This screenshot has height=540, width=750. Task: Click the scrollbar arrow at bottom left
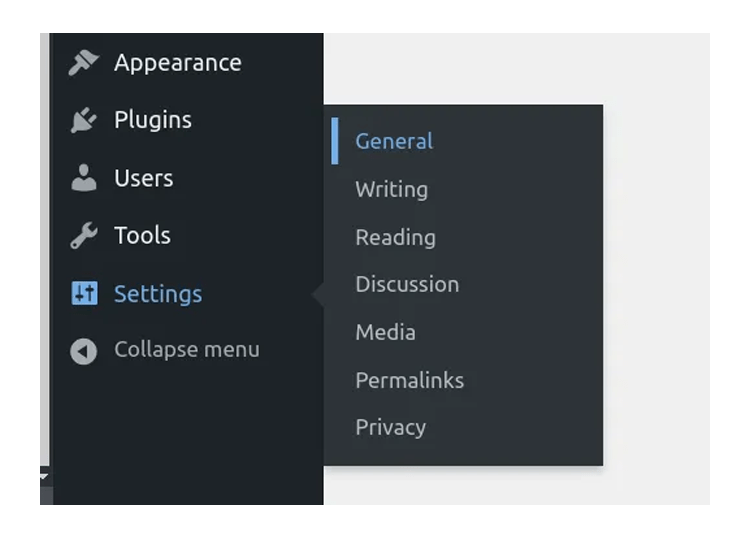(x=44, y=476)
